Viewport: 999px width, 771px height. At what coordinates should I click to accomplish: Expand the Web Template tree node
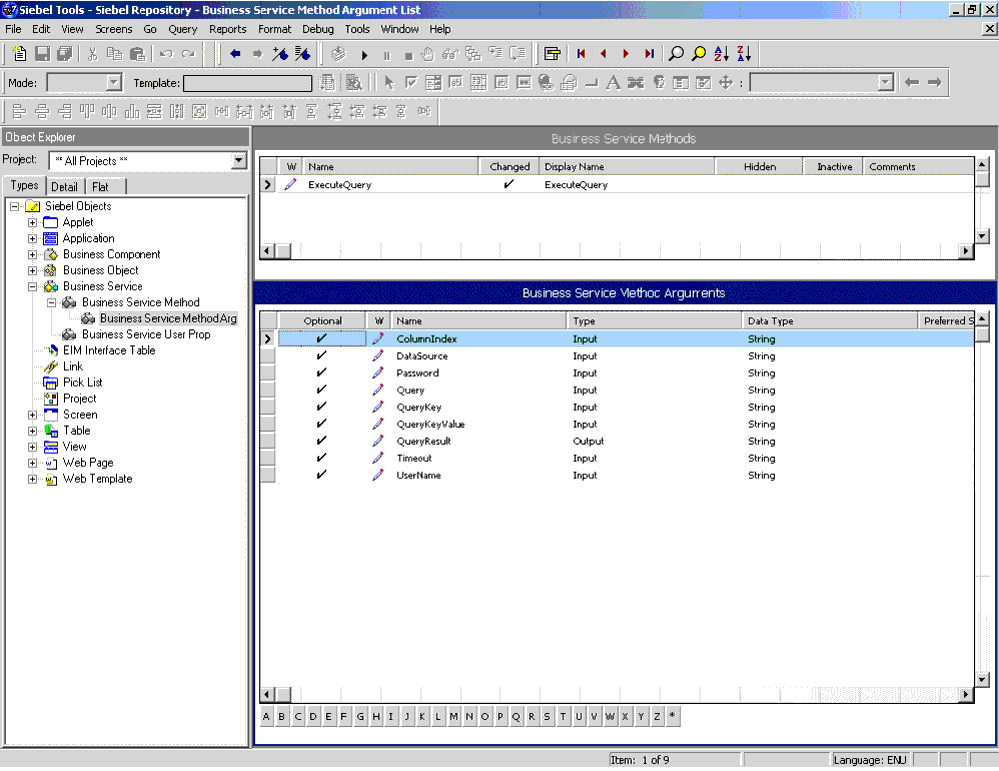coord(32,479)
